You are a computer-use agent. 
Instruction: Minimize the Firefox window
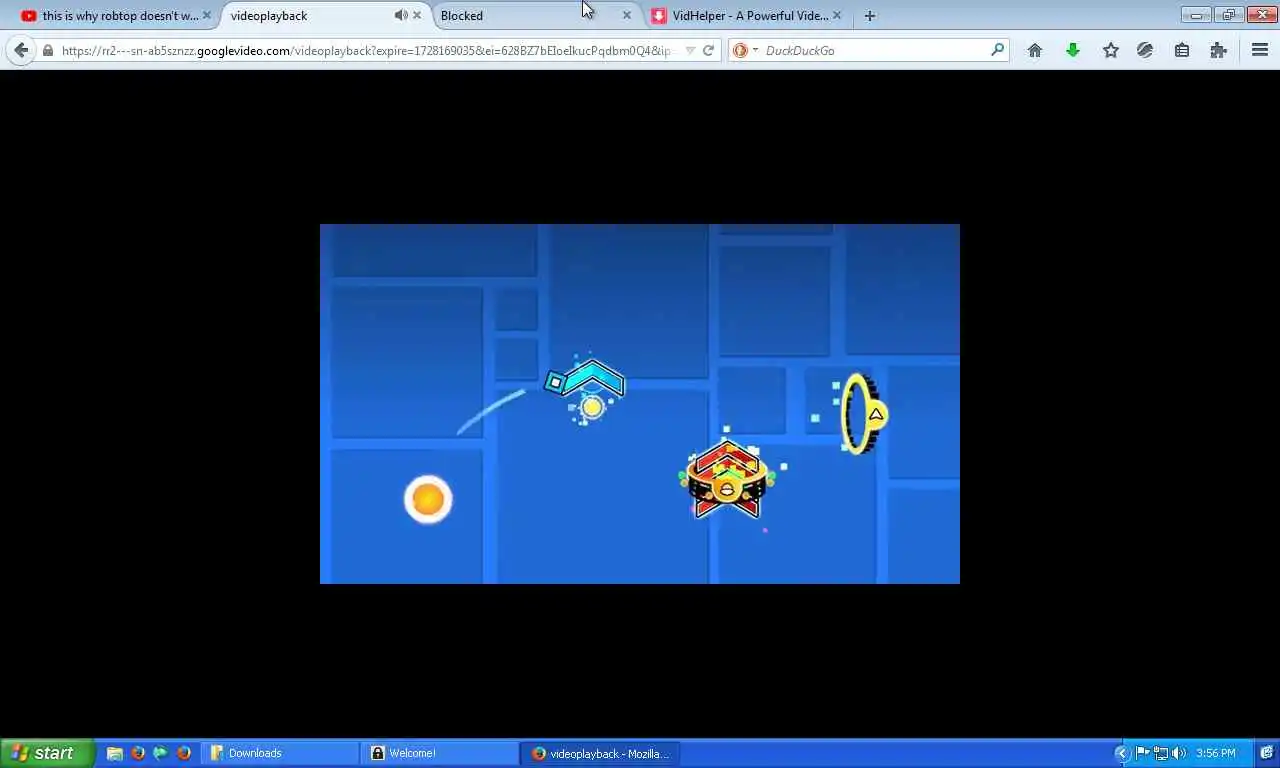[1196, 15]
